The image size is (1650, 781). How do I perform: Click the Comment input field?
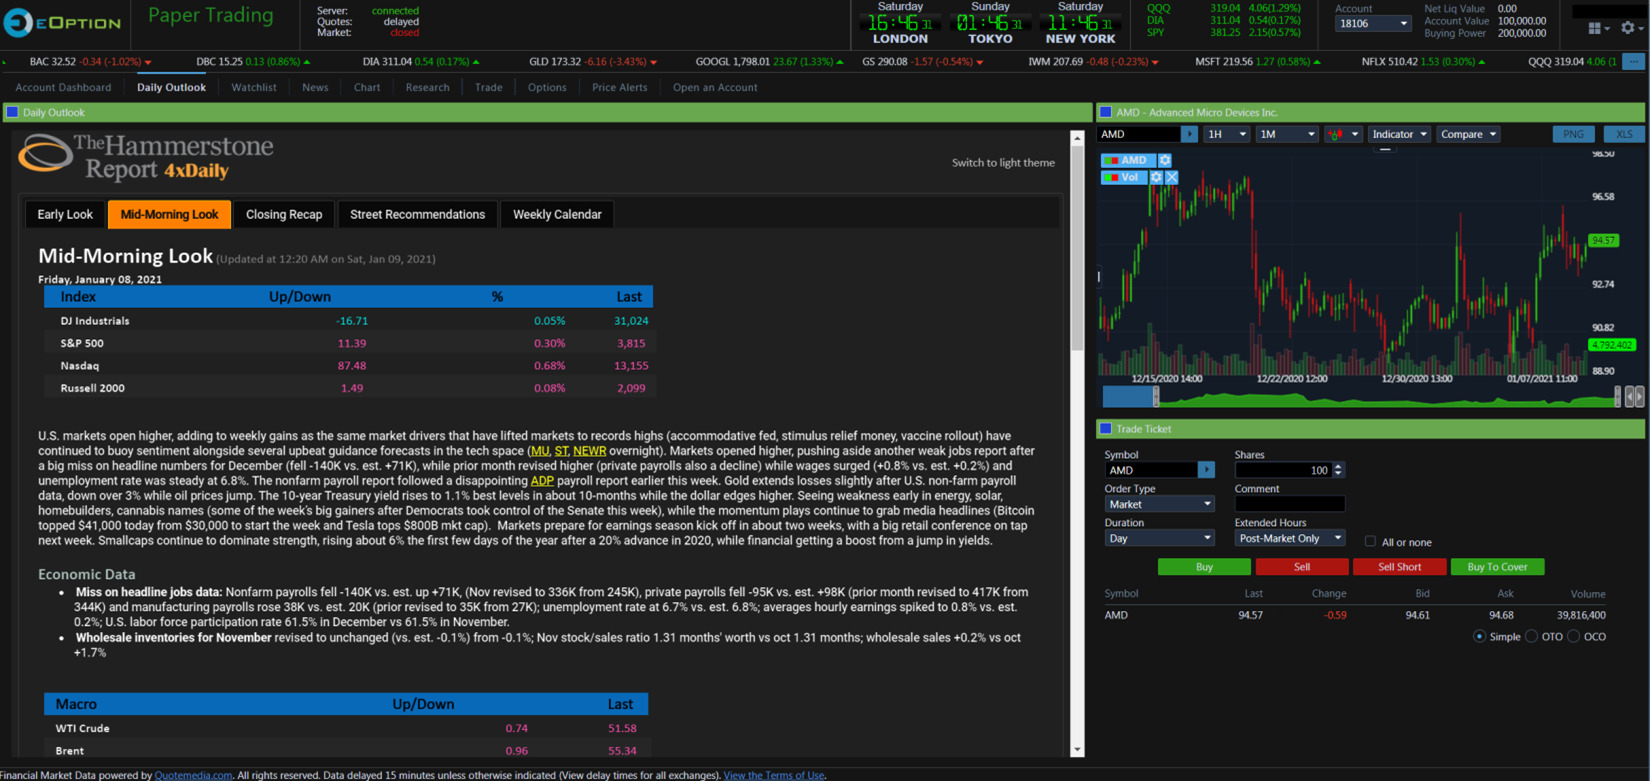coord(1290,504)
